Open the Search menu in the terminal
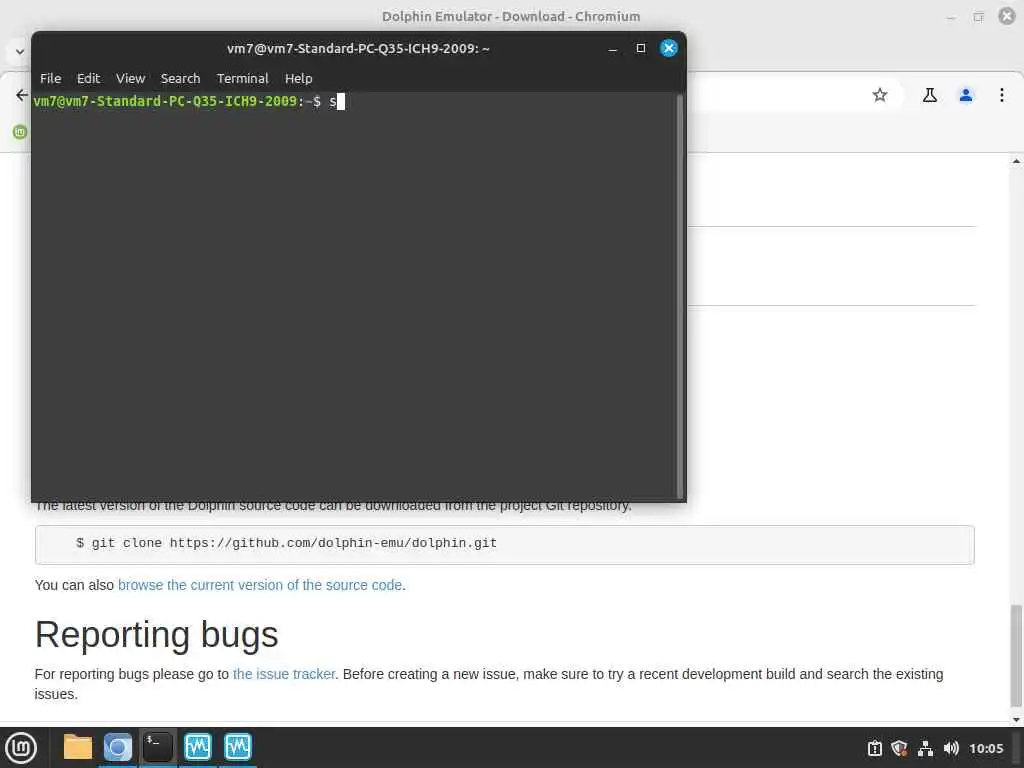1024x768 pixels. [180, 78]
